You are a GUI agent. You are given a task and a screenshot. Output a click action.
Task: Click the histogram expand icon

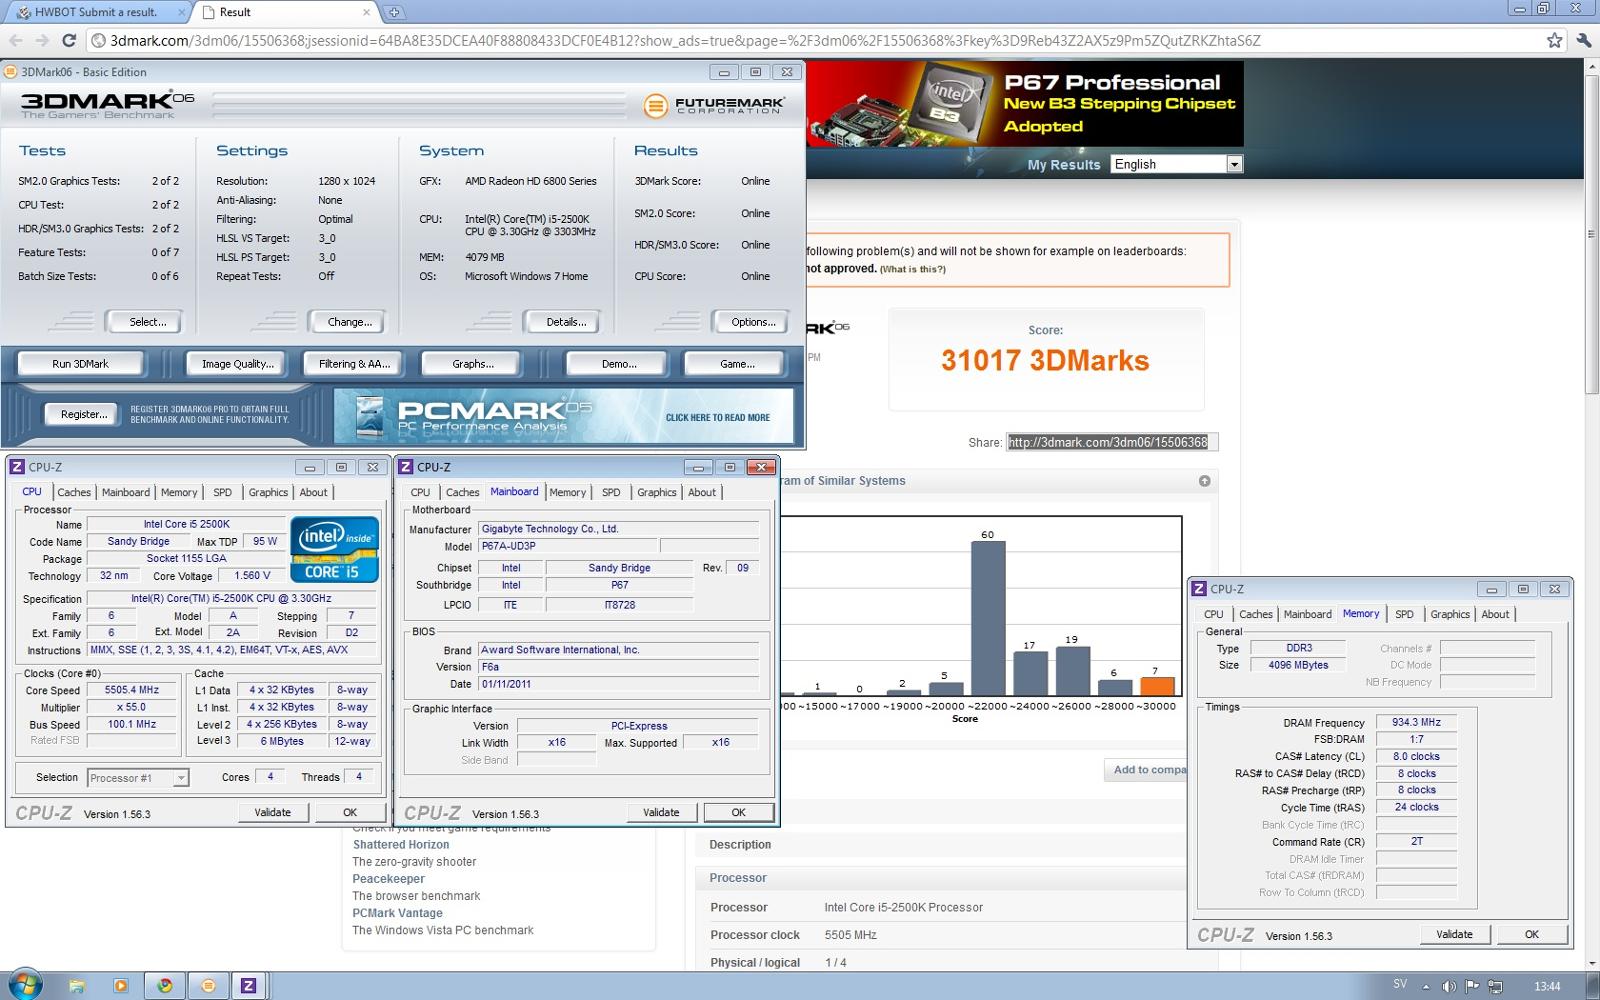pos(1205,481)
